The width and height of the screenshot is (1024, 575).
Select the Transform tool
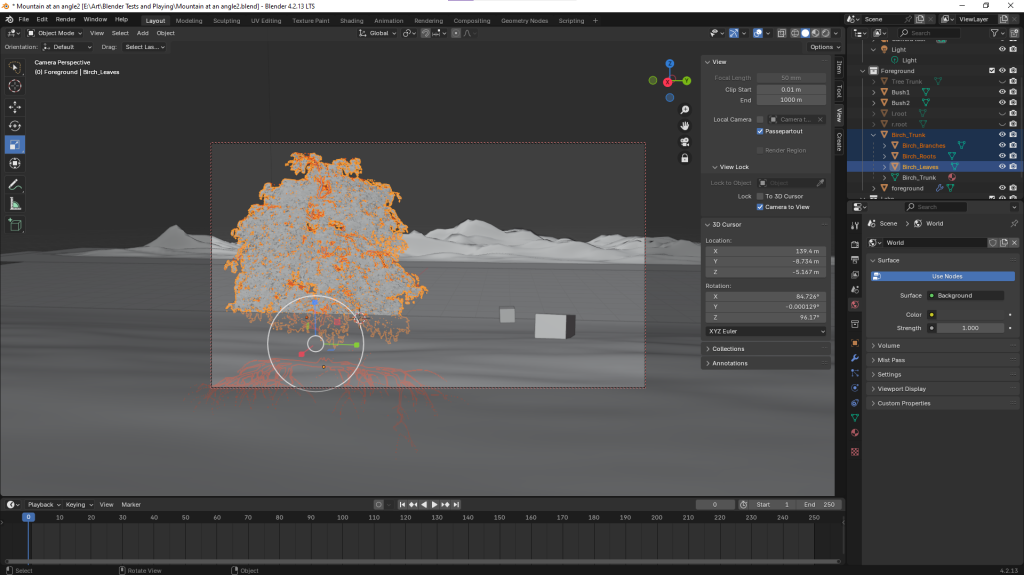(15, 163)
